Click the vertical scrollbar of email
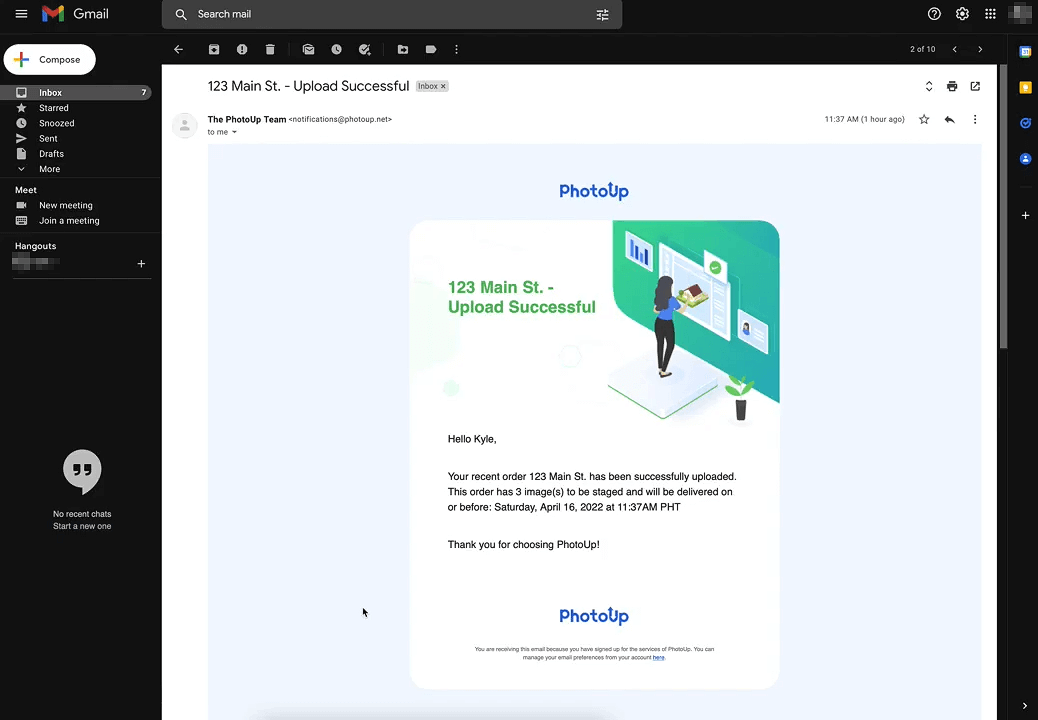Viewport: 1038px width, 720px height. coord(1004,206)
